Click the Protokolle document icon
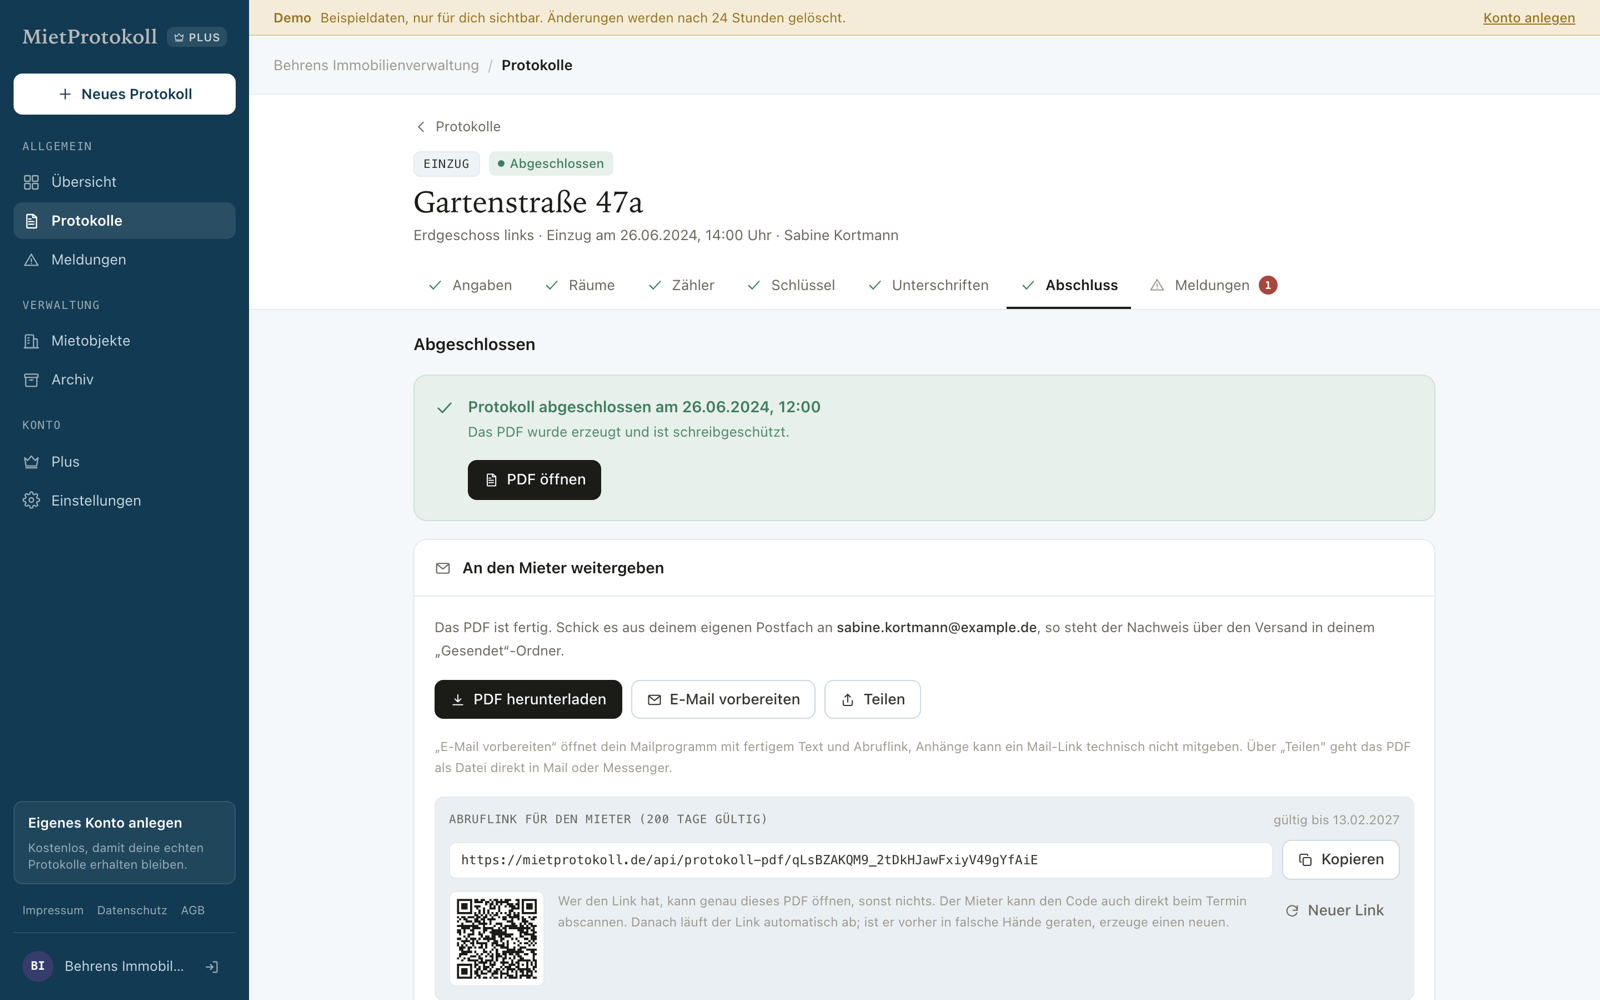This screenshot has height=1000, width=1600. (x=32, y=221)
